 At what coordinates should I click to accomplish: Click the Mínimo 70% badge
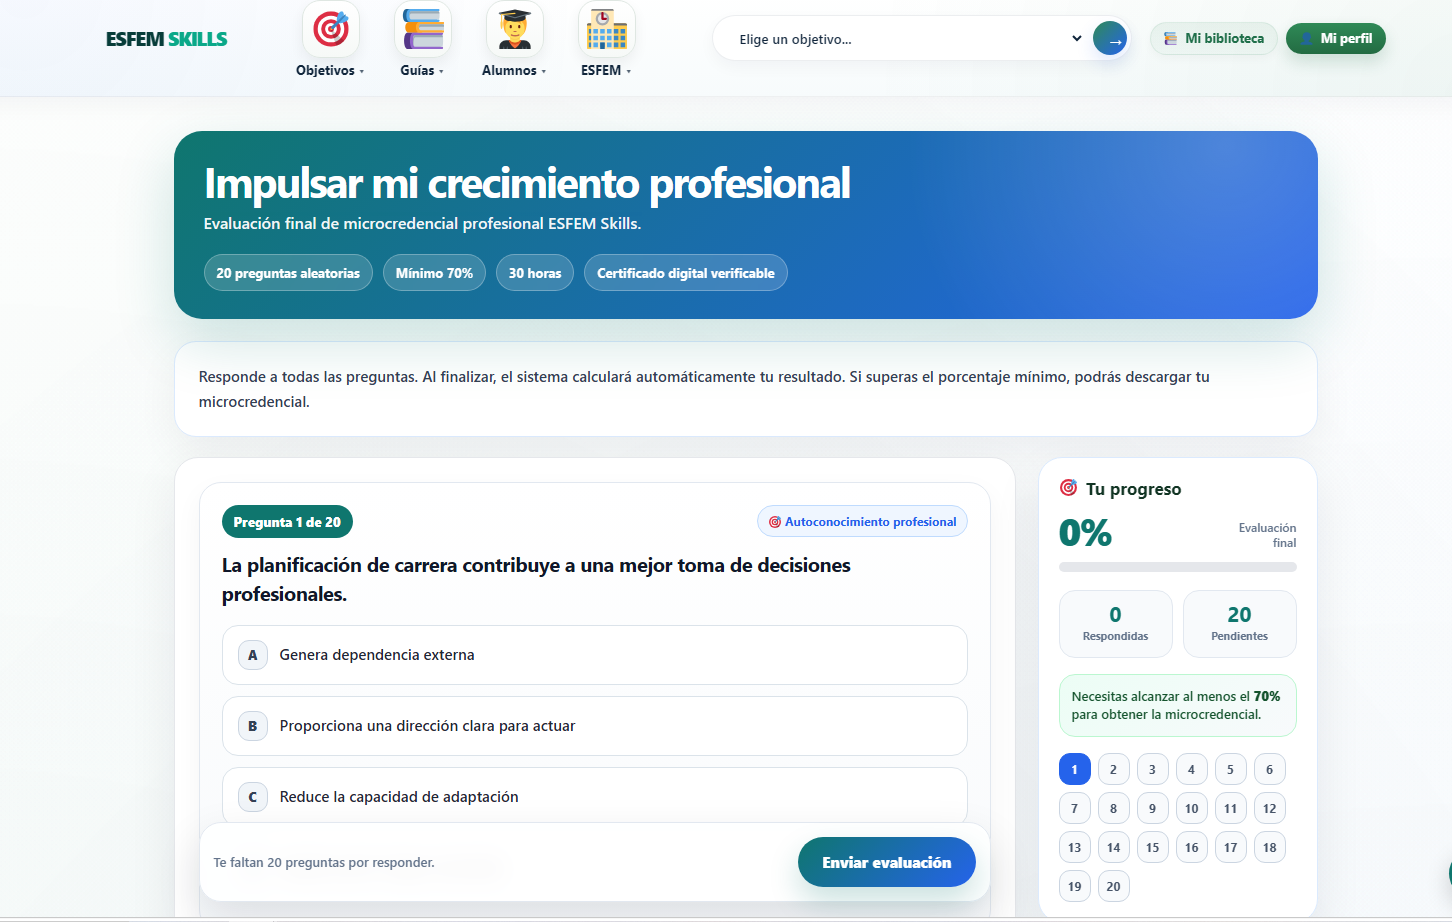(434, 273)
